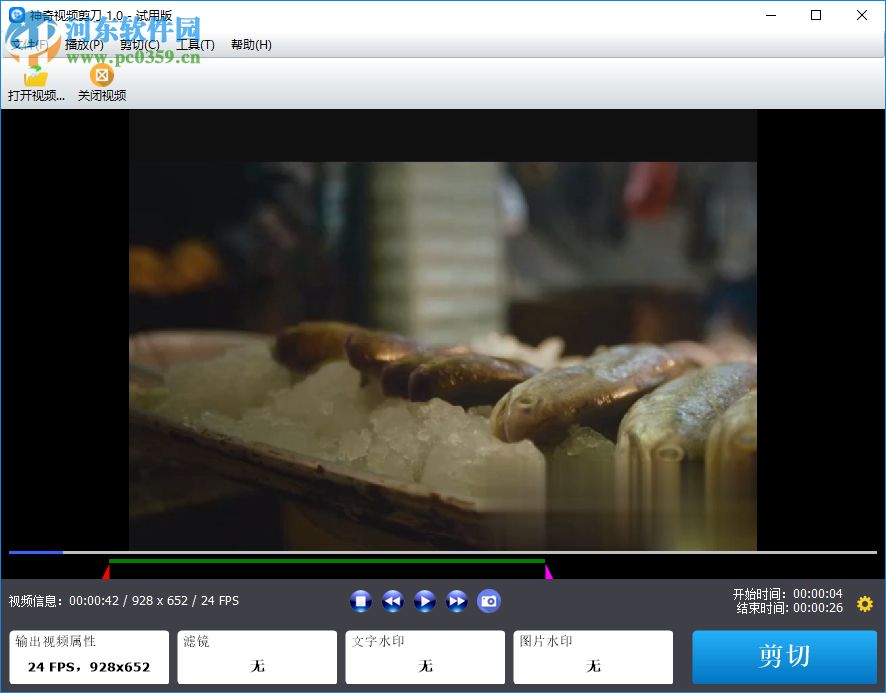
Task: Open time settings gear icon
Action: click(865, 604)
